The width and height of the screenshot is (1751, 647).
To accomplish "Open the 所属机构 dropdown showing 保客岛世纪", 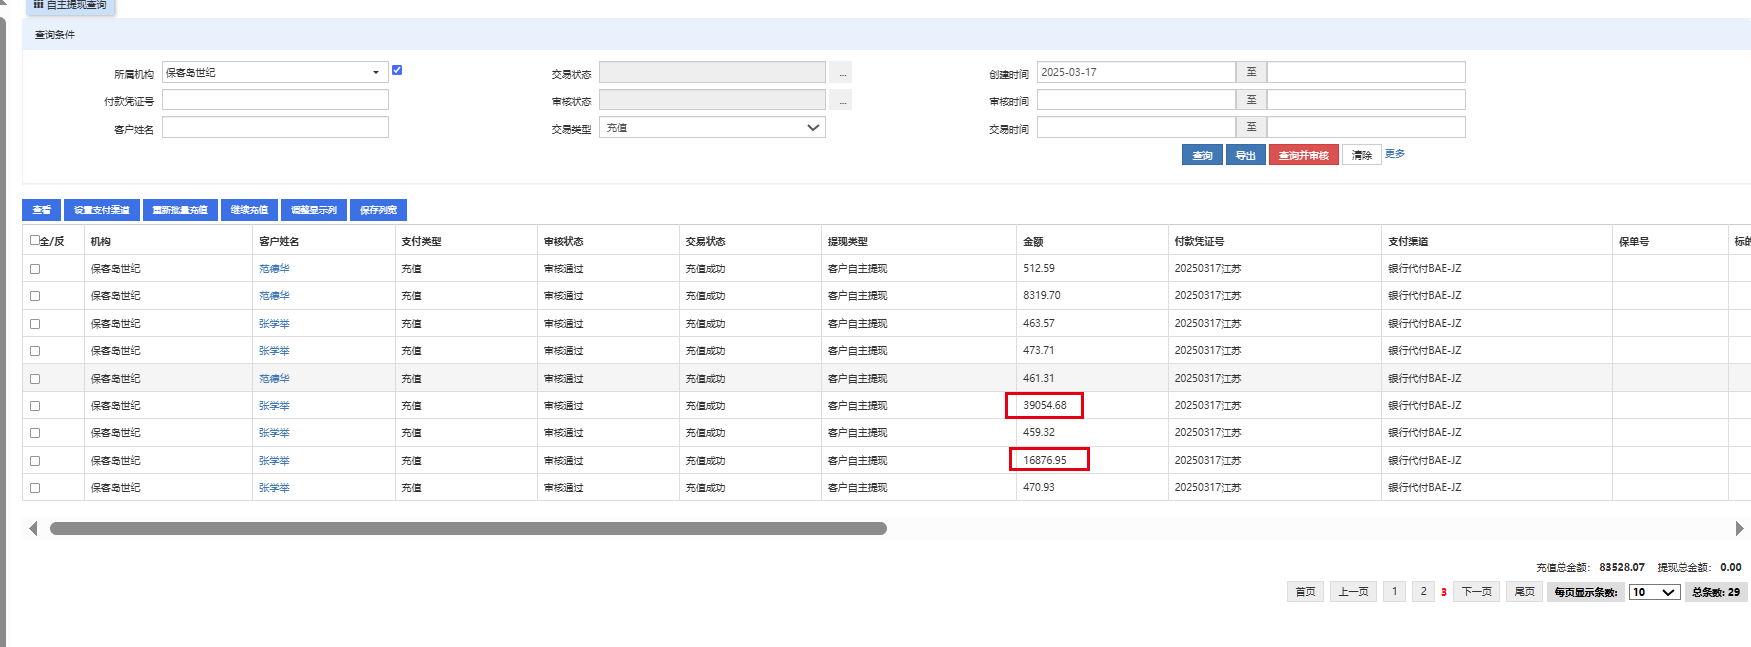I will [275, 72].
